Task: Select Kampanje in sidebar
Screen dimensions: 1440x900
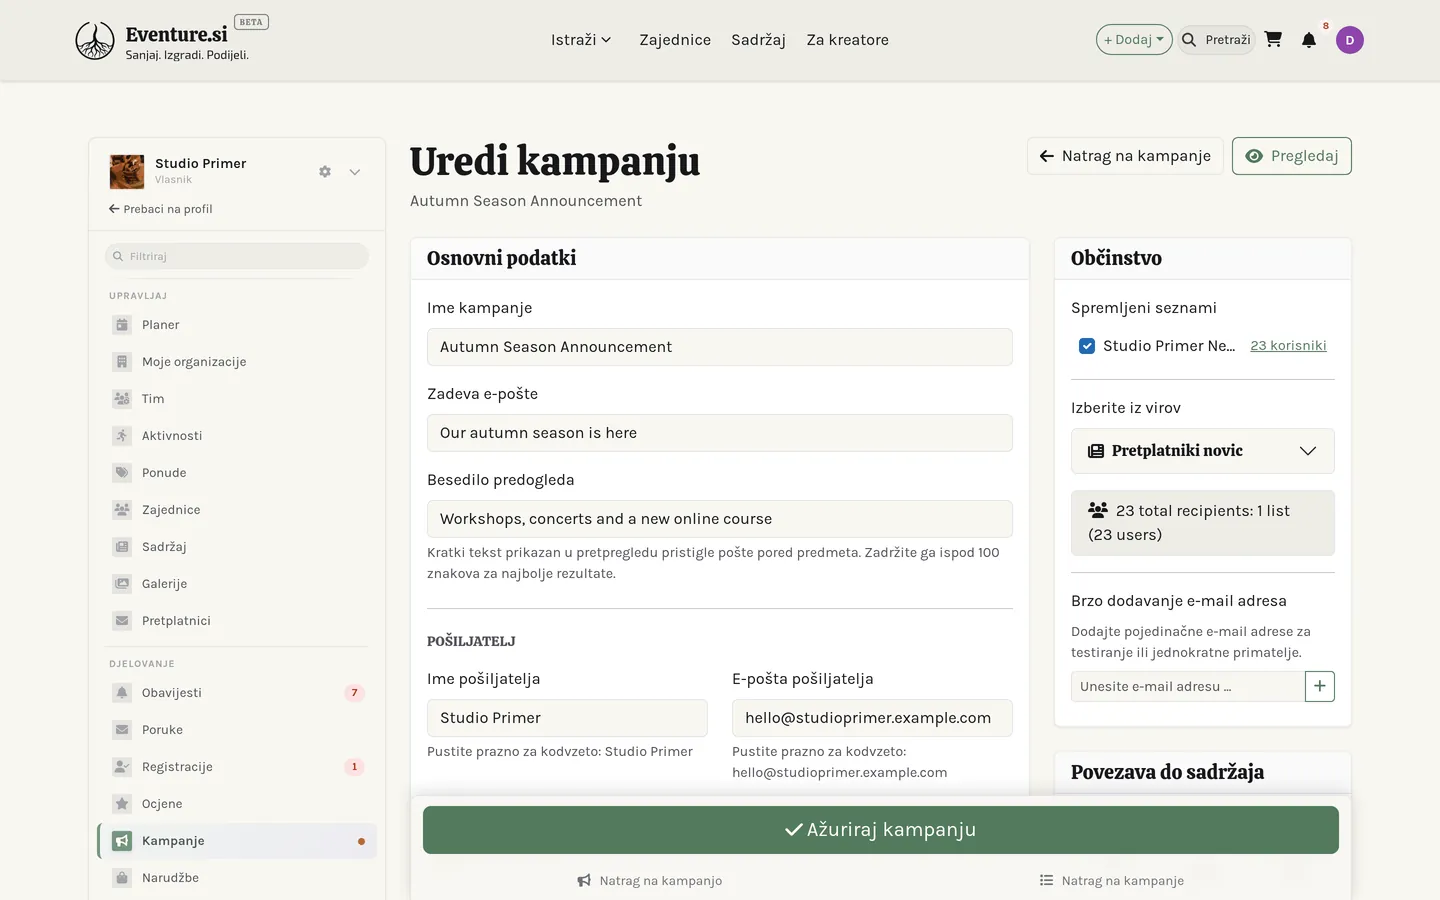Action: pos(237,841)
